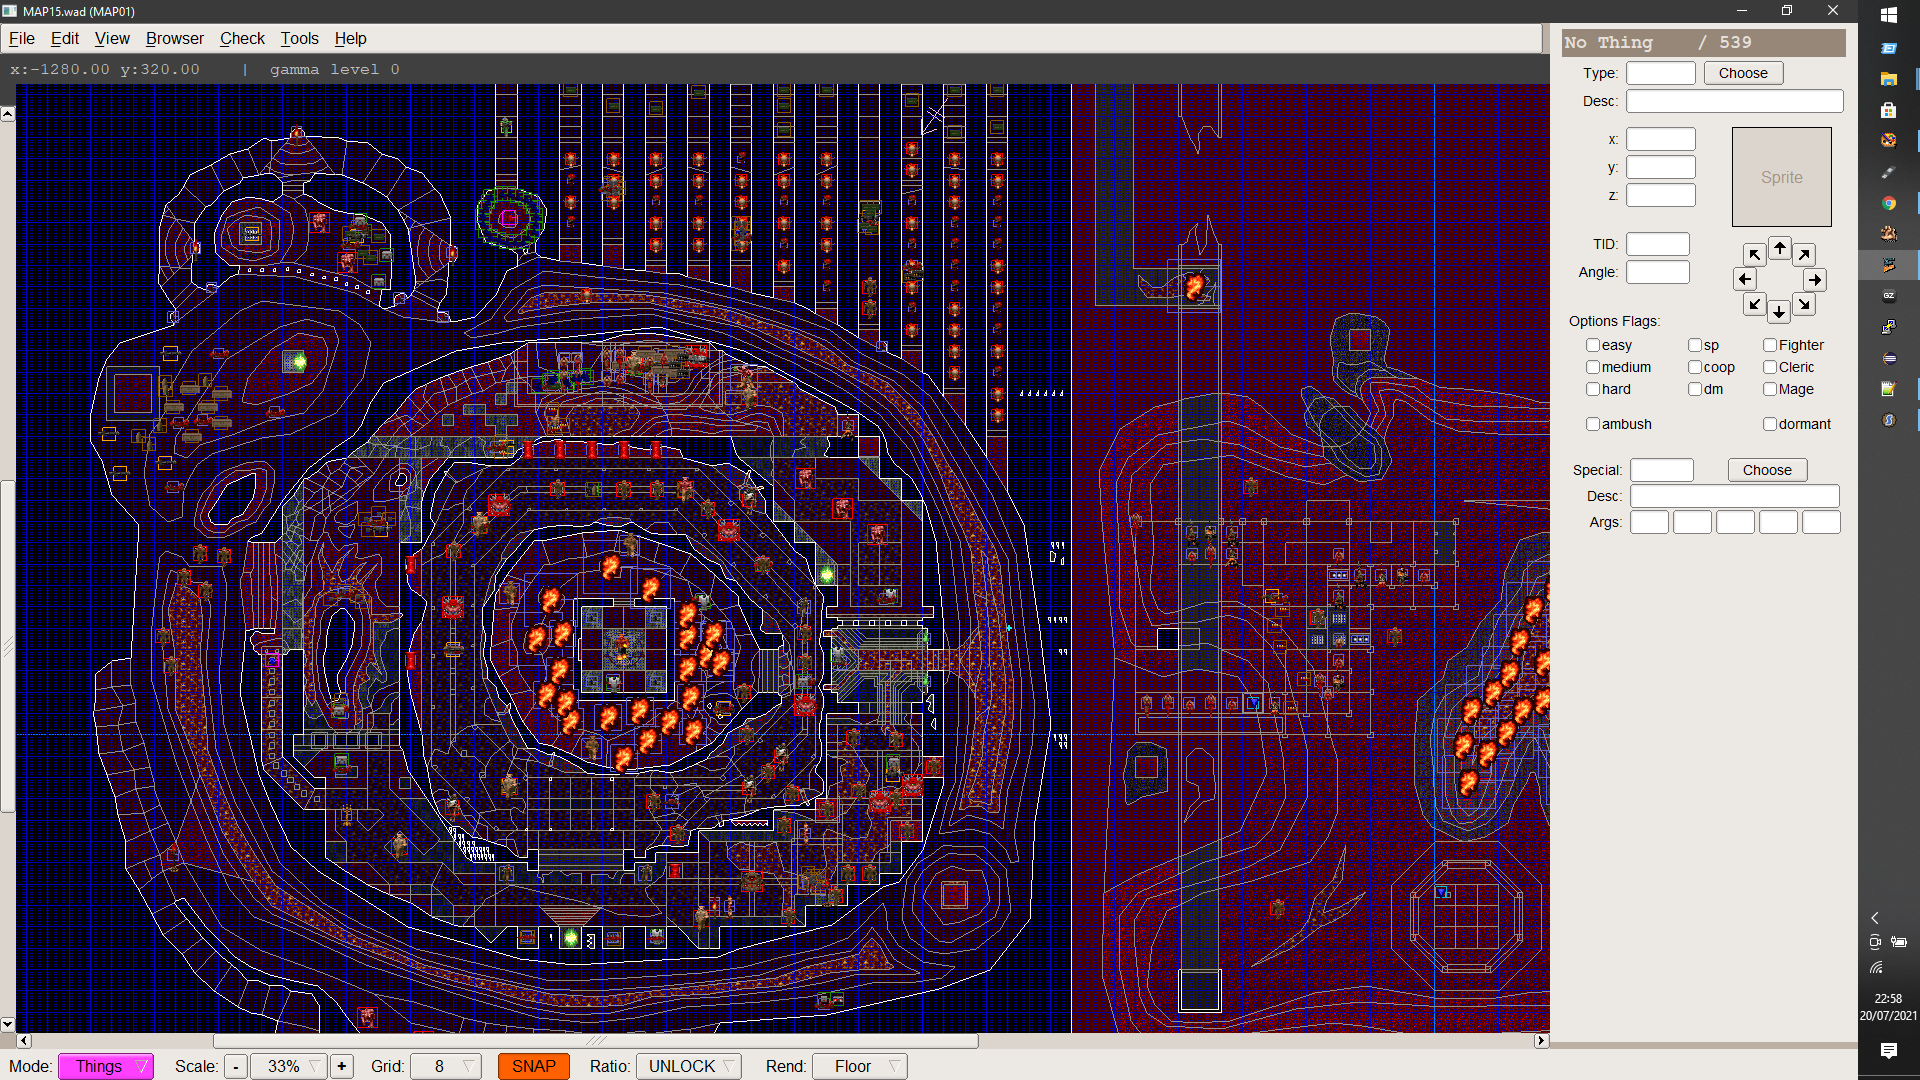Toggle the coop game mode flag

click(x=1695, y=367)
